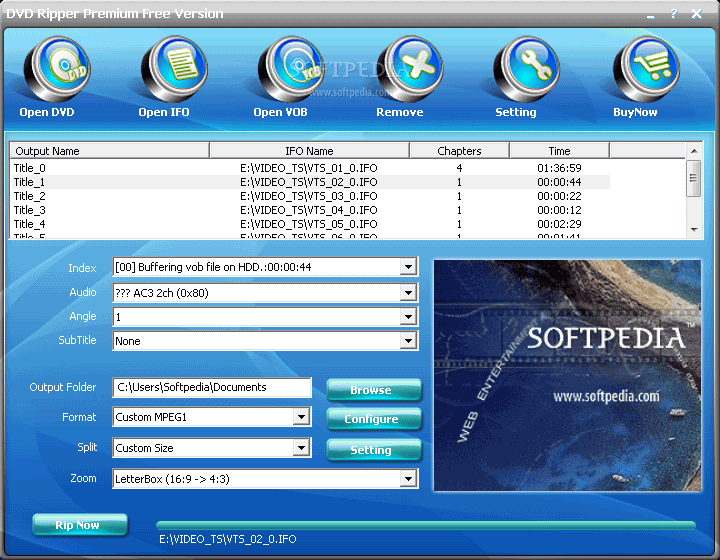Click the Setting button beside Split
Viewport: 720px width, 560px height.
coord(374,450)
